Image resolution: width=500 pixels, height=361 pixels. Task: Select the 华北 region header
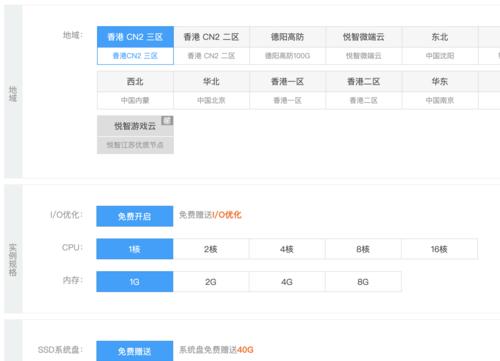pyautogui.click(x=211, y=81)
